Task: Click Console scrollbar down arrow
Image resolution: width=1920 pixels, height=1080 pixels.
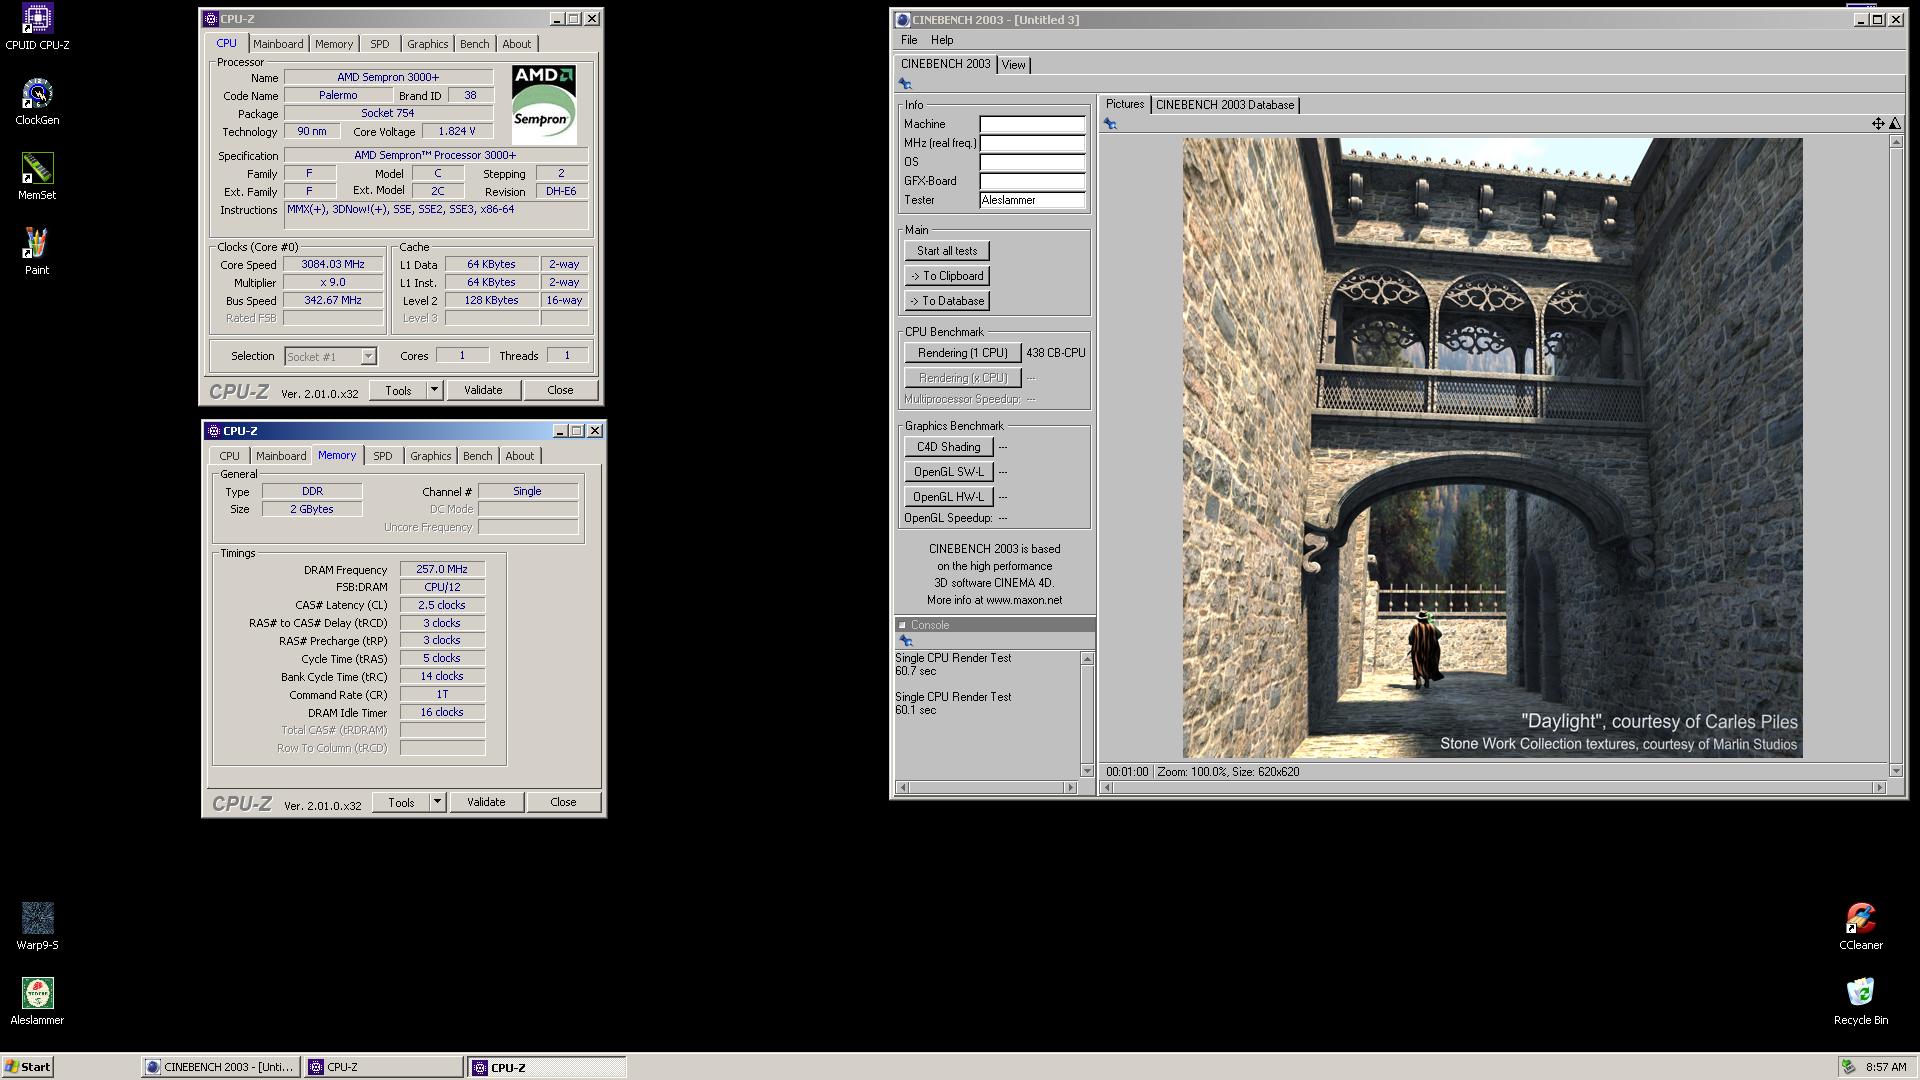Action: pyautogui.click(x=1087, y=771)
